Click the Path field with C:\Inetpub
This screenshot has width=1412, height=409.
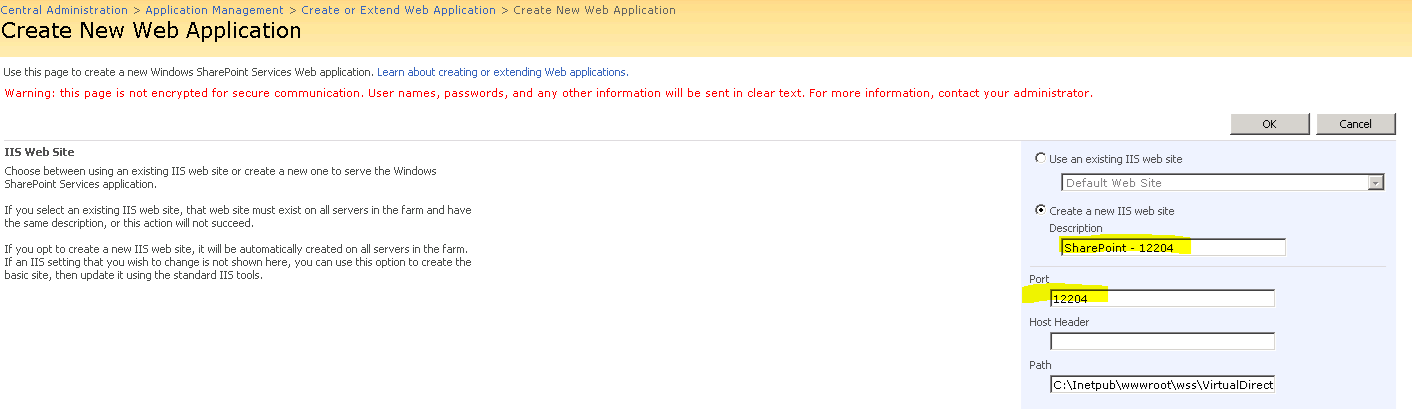[1162, 384]
